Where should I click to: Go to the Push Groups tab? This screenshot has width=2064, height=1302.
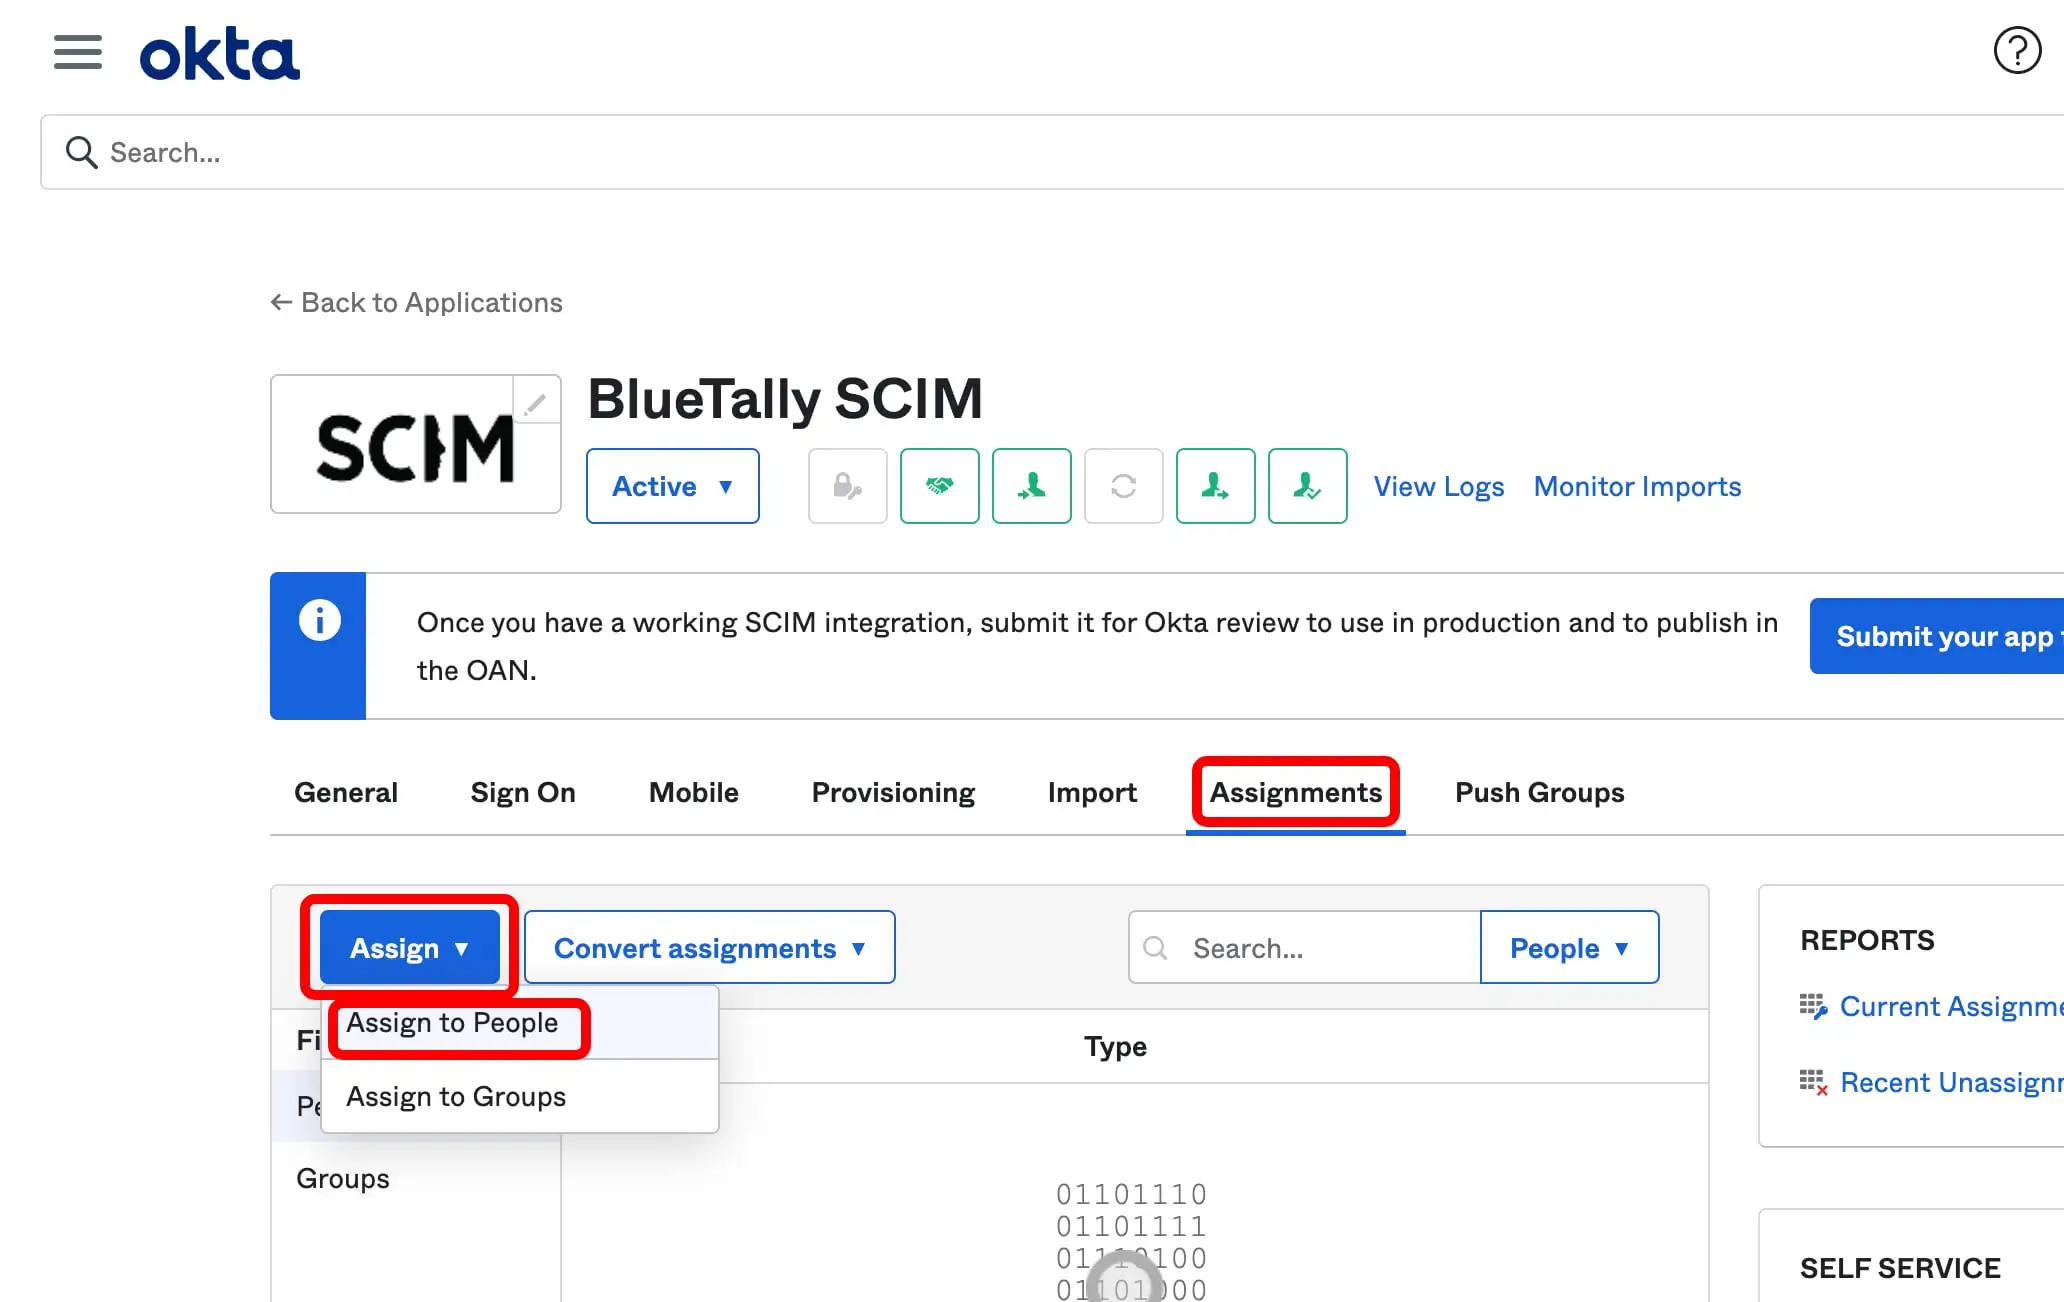point(1540,792)
